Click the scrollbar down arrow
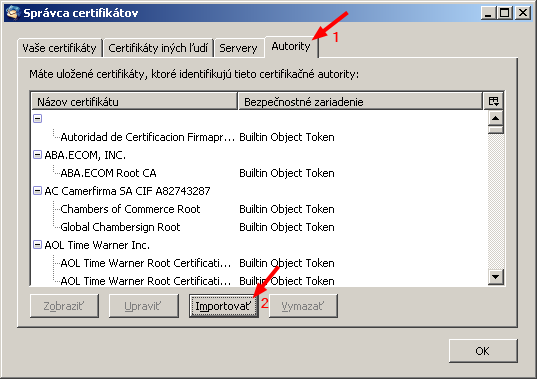 [x=496, y=277]
